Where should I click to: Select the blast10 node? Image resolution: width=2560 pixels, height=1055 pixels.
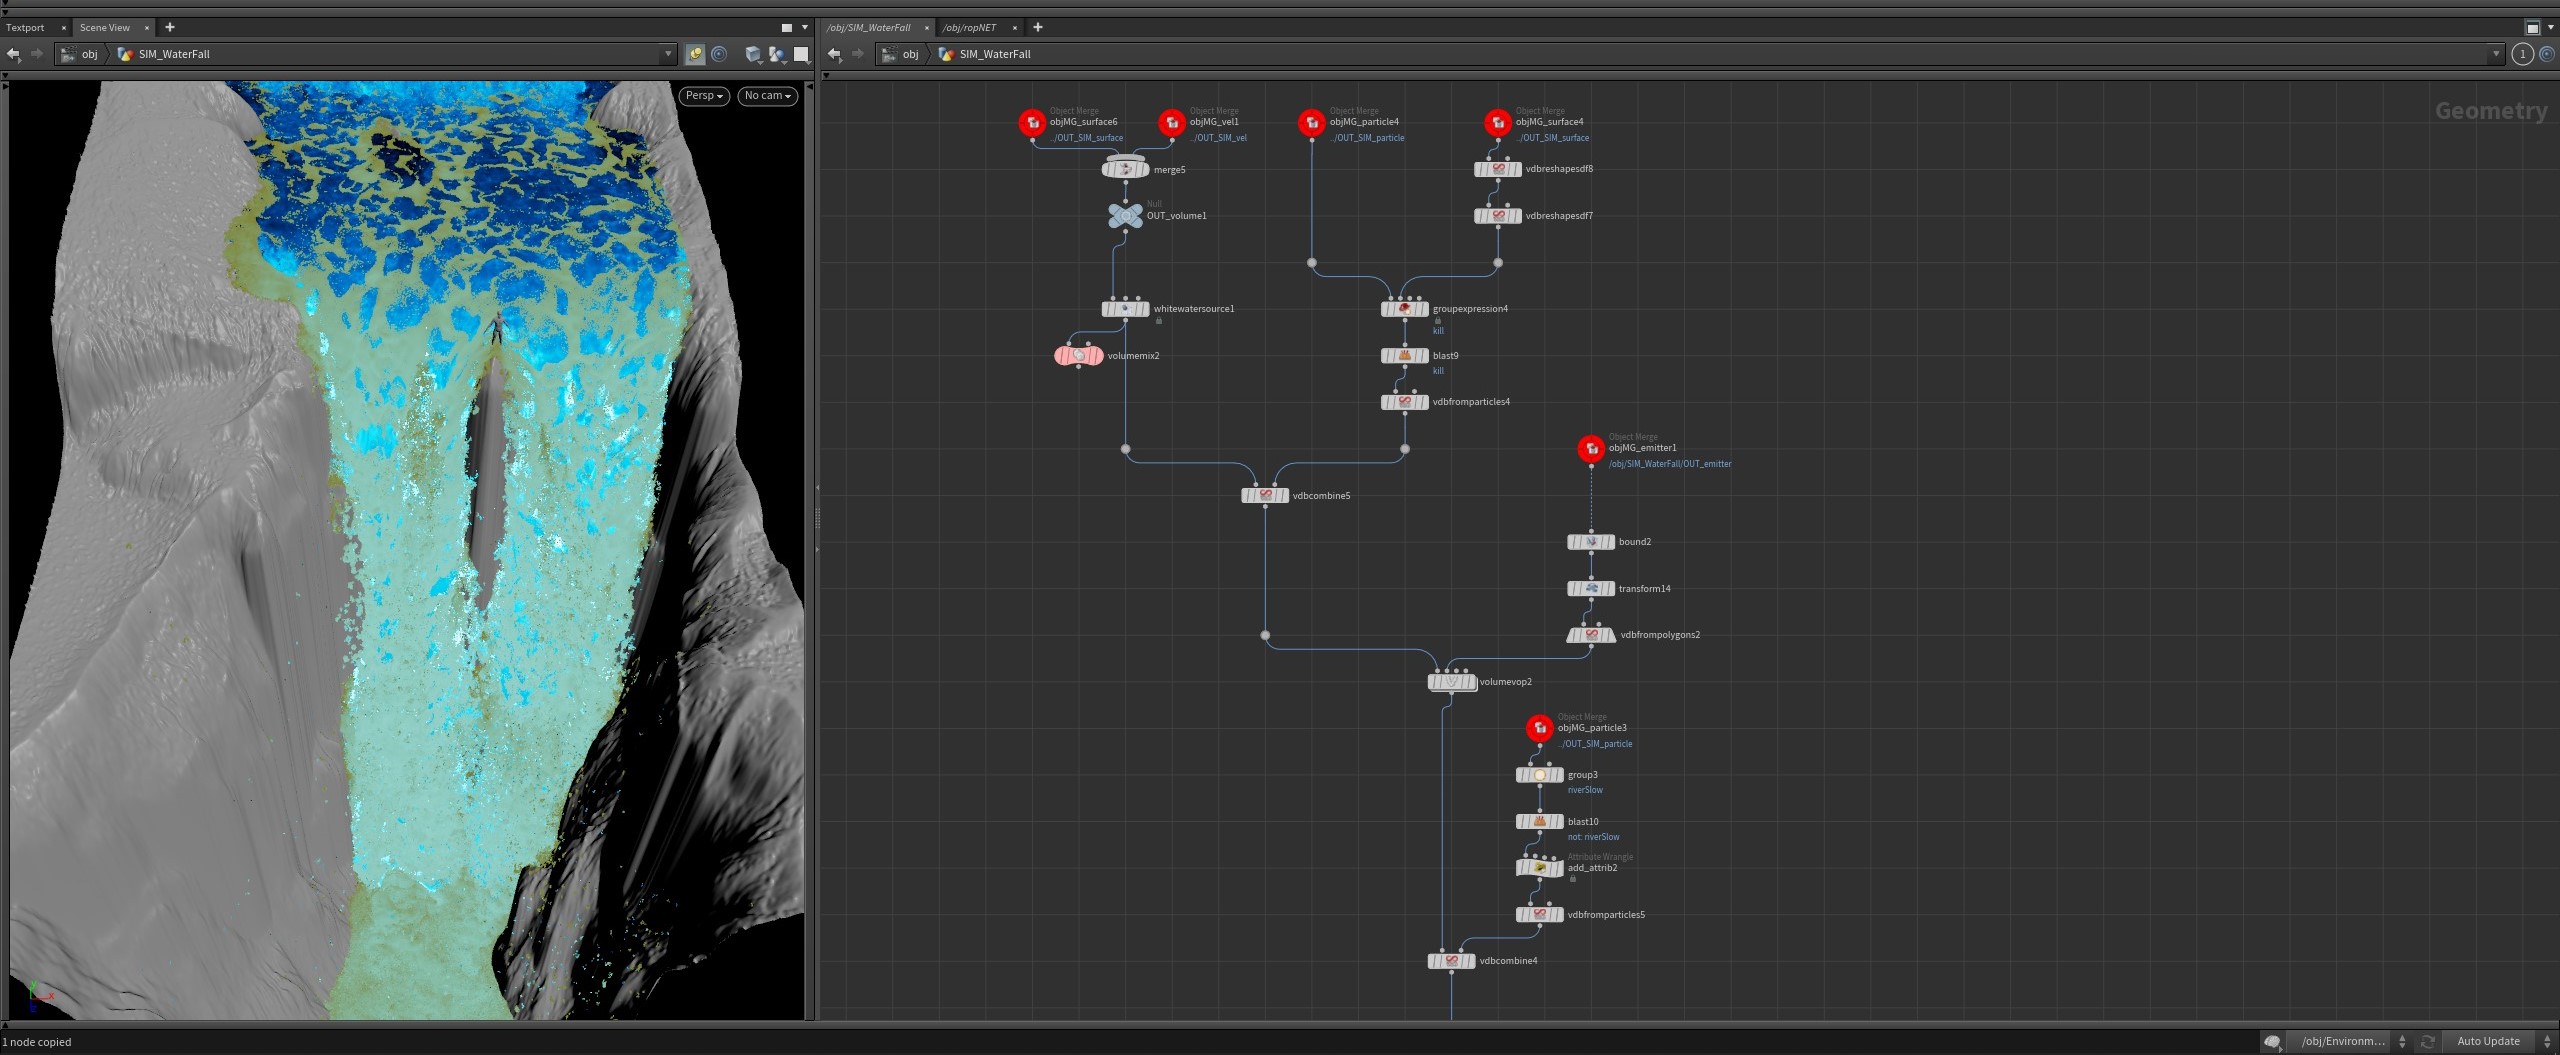[x=1540, y=822]
